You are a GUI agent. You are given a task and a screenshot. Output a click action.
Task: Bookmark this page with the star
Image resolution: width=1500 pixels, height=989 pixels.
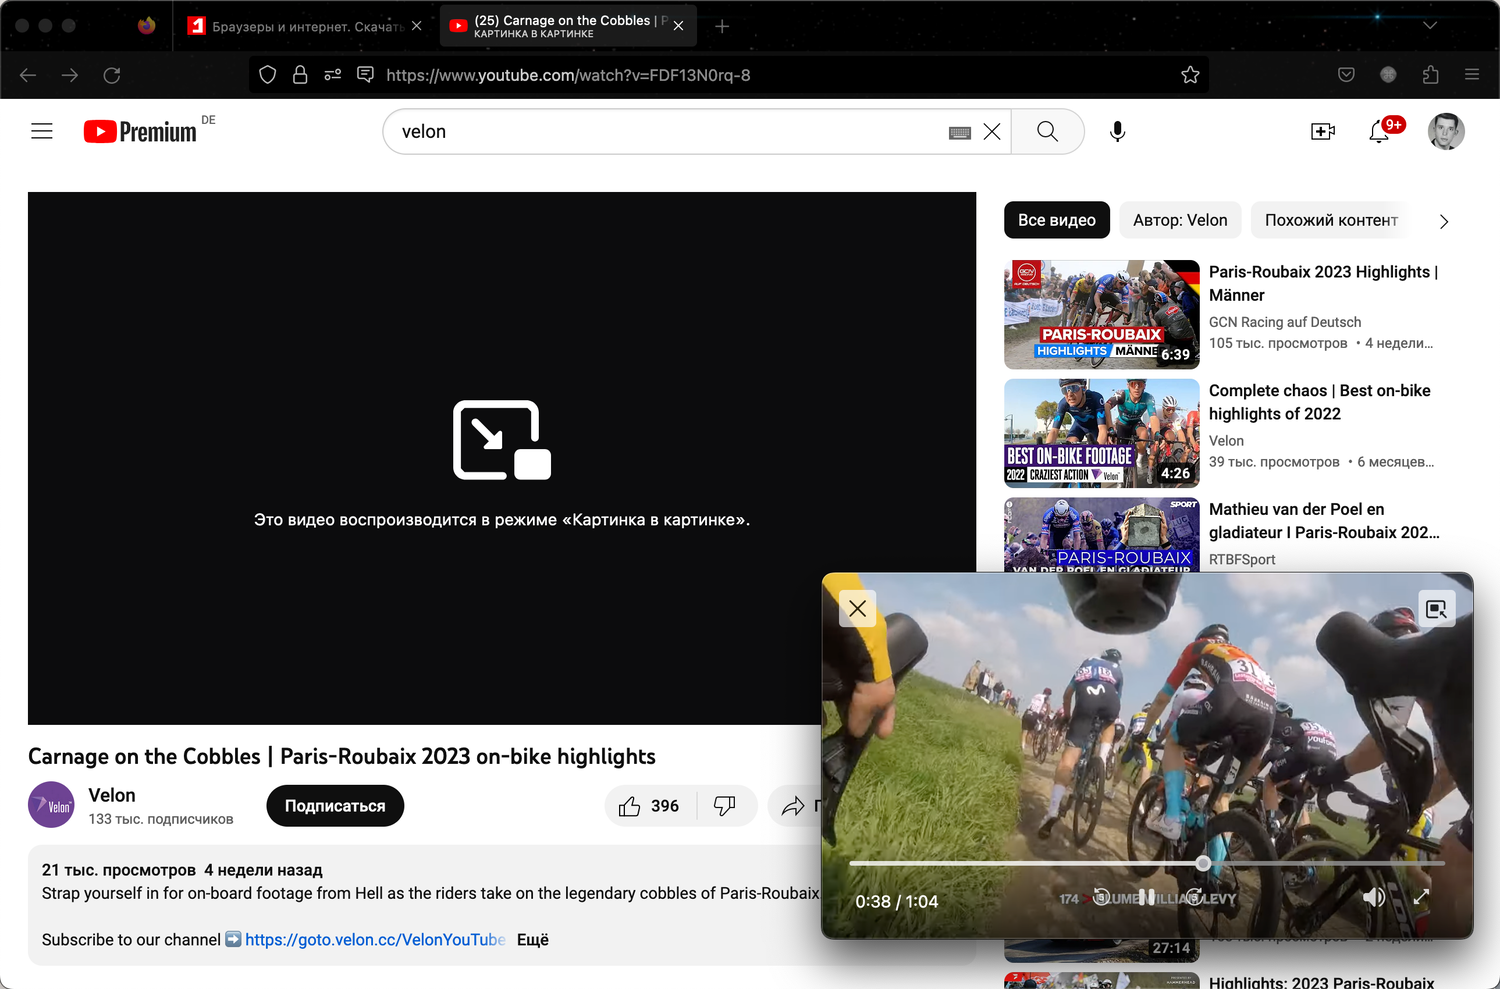(1190, 75)
